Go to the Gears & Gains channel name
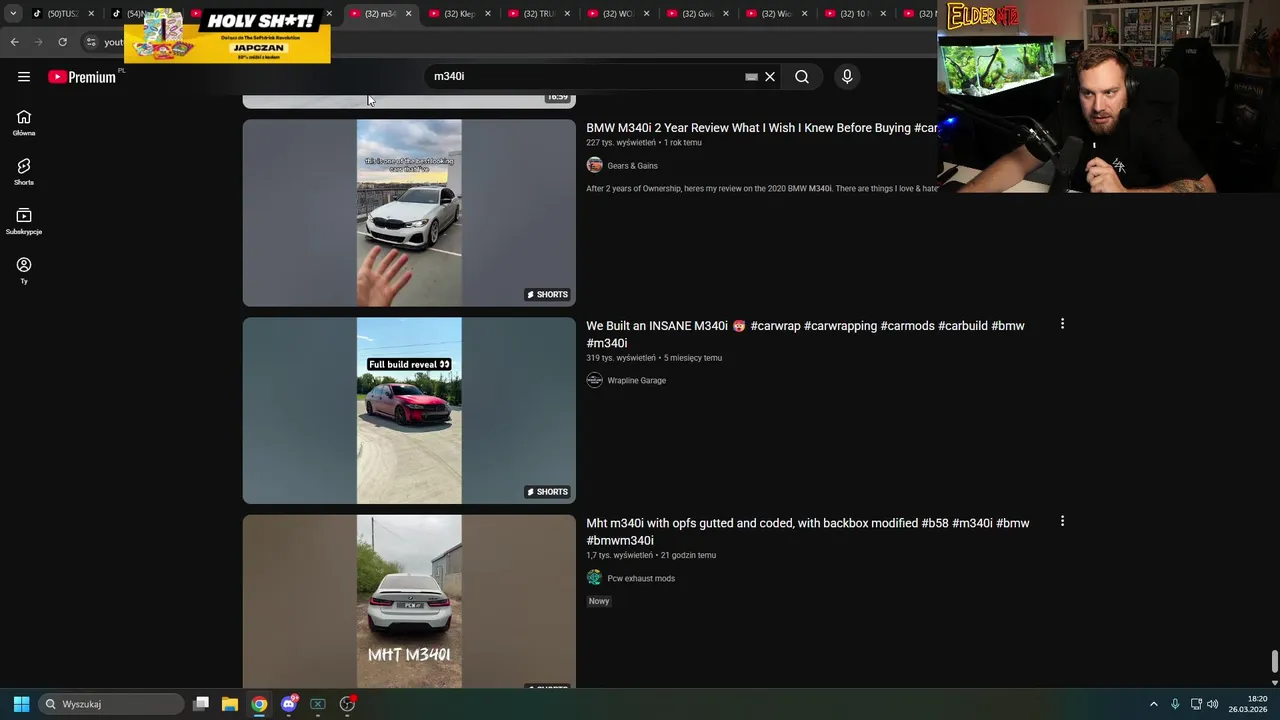The height and width of the screenshot is (720, 1280). pos(632,166)
